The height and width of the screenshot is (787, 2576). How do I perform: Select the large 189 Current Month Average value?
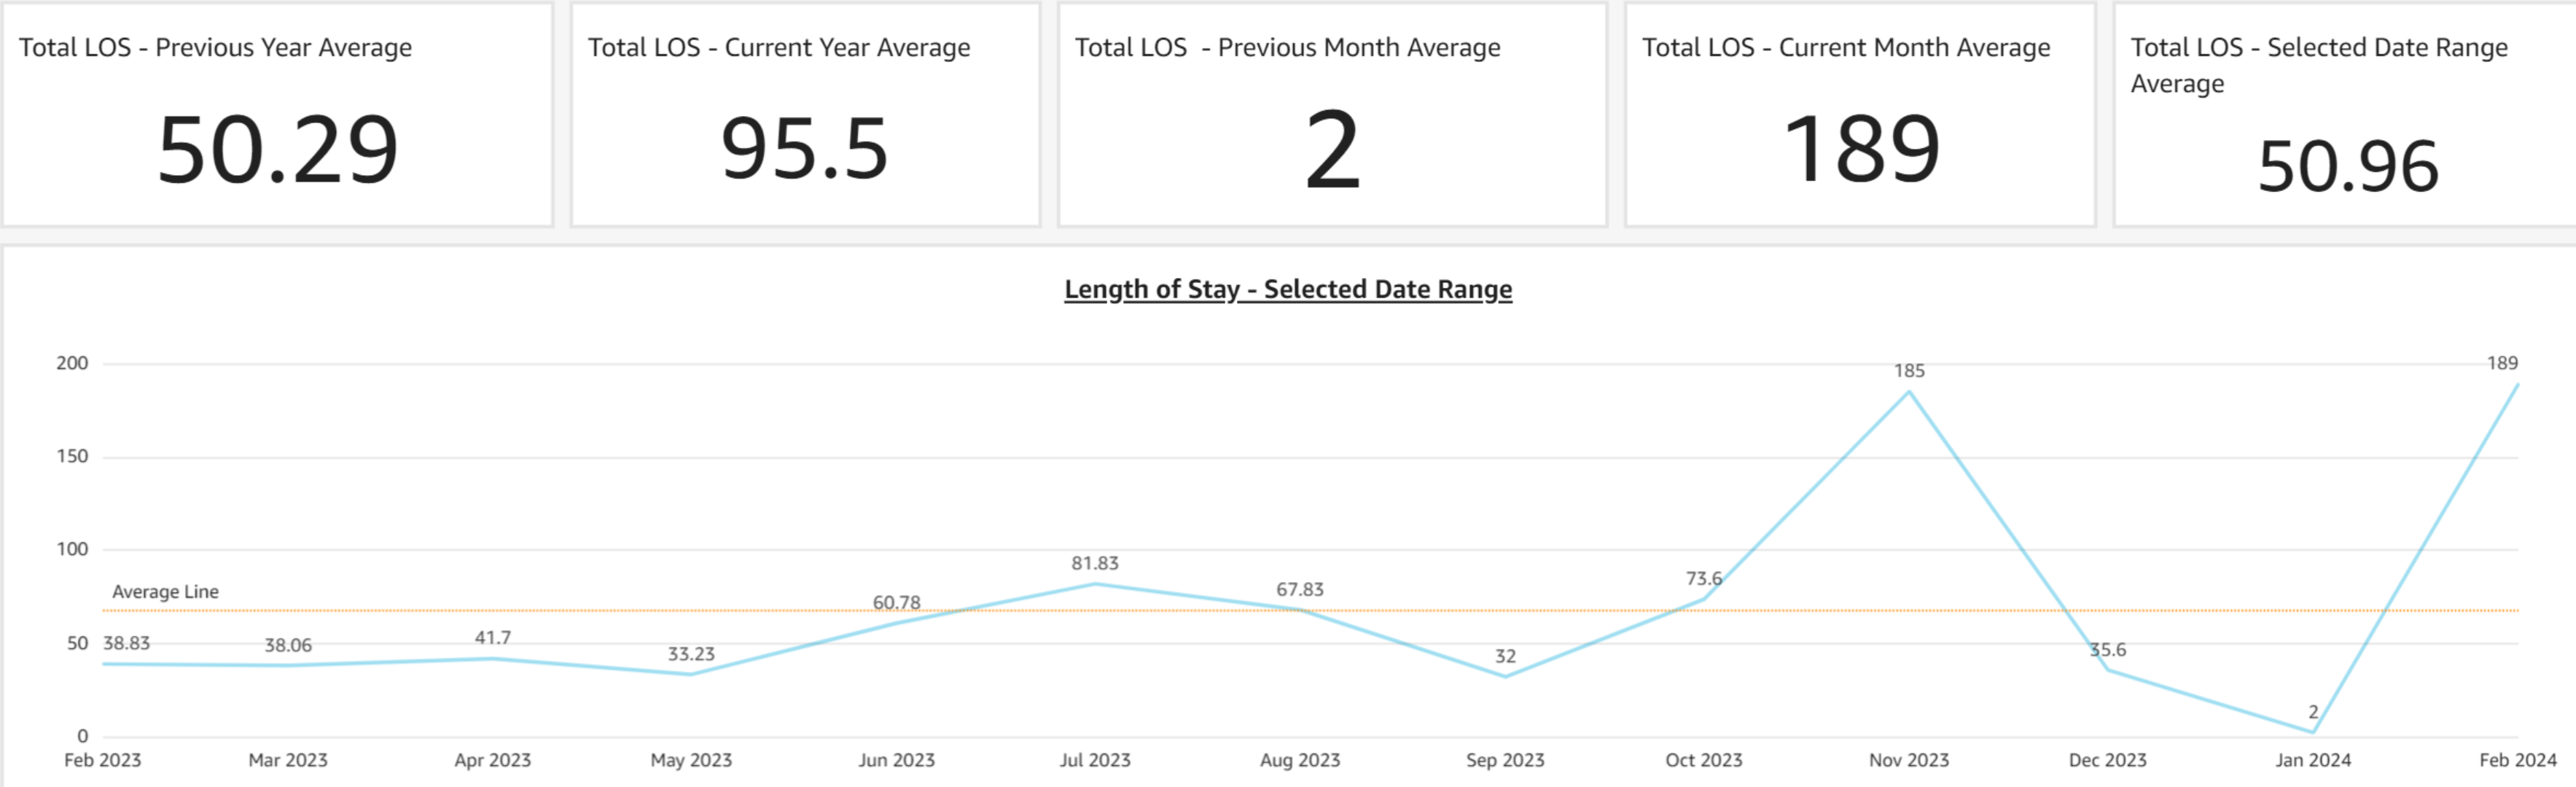pyautogui.click(x=1861, y=150)
